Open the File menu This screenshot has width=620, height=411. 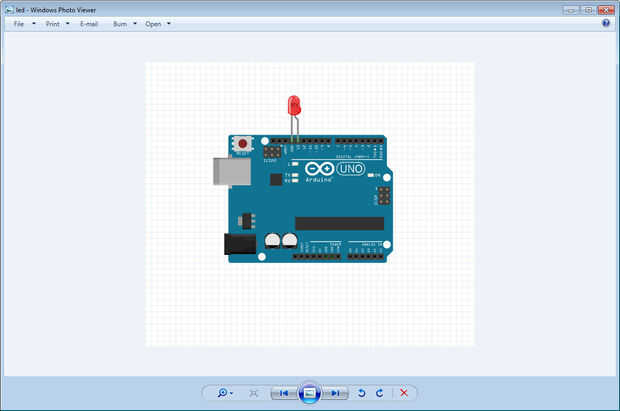click(x=19, y=24)
